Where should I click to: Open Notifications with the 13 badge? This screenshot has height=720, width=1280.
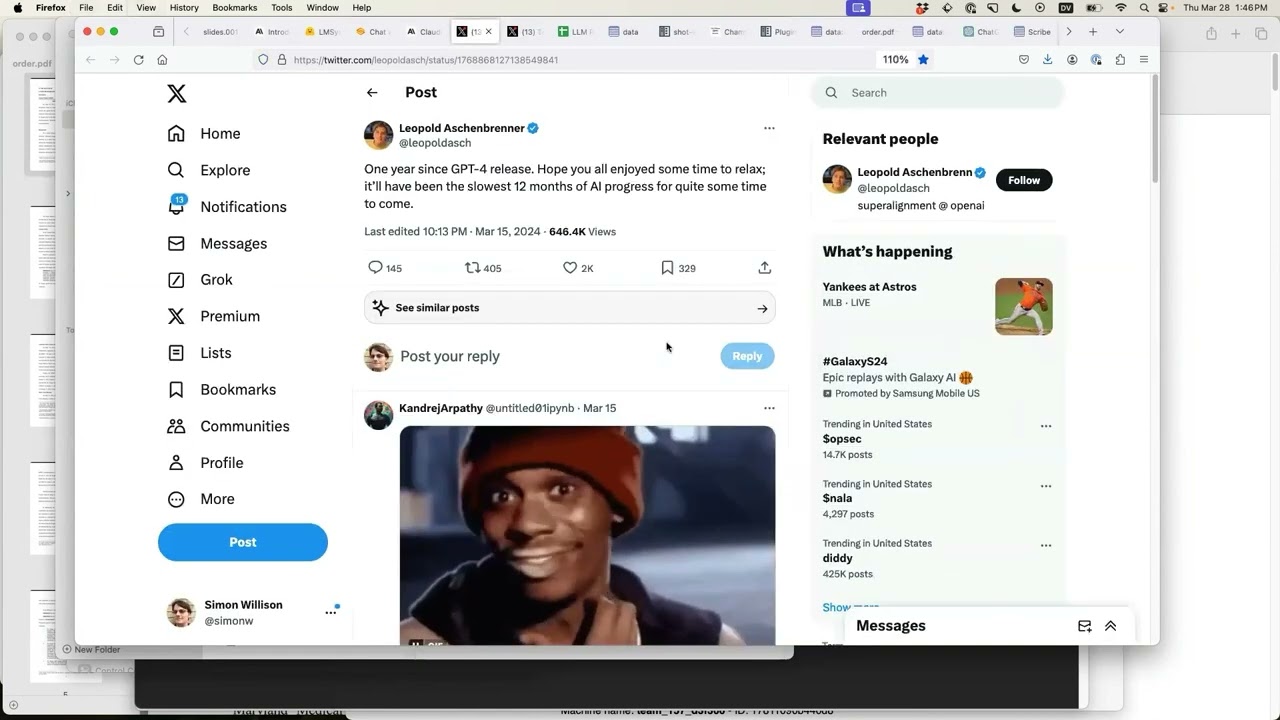click(226, 206)
